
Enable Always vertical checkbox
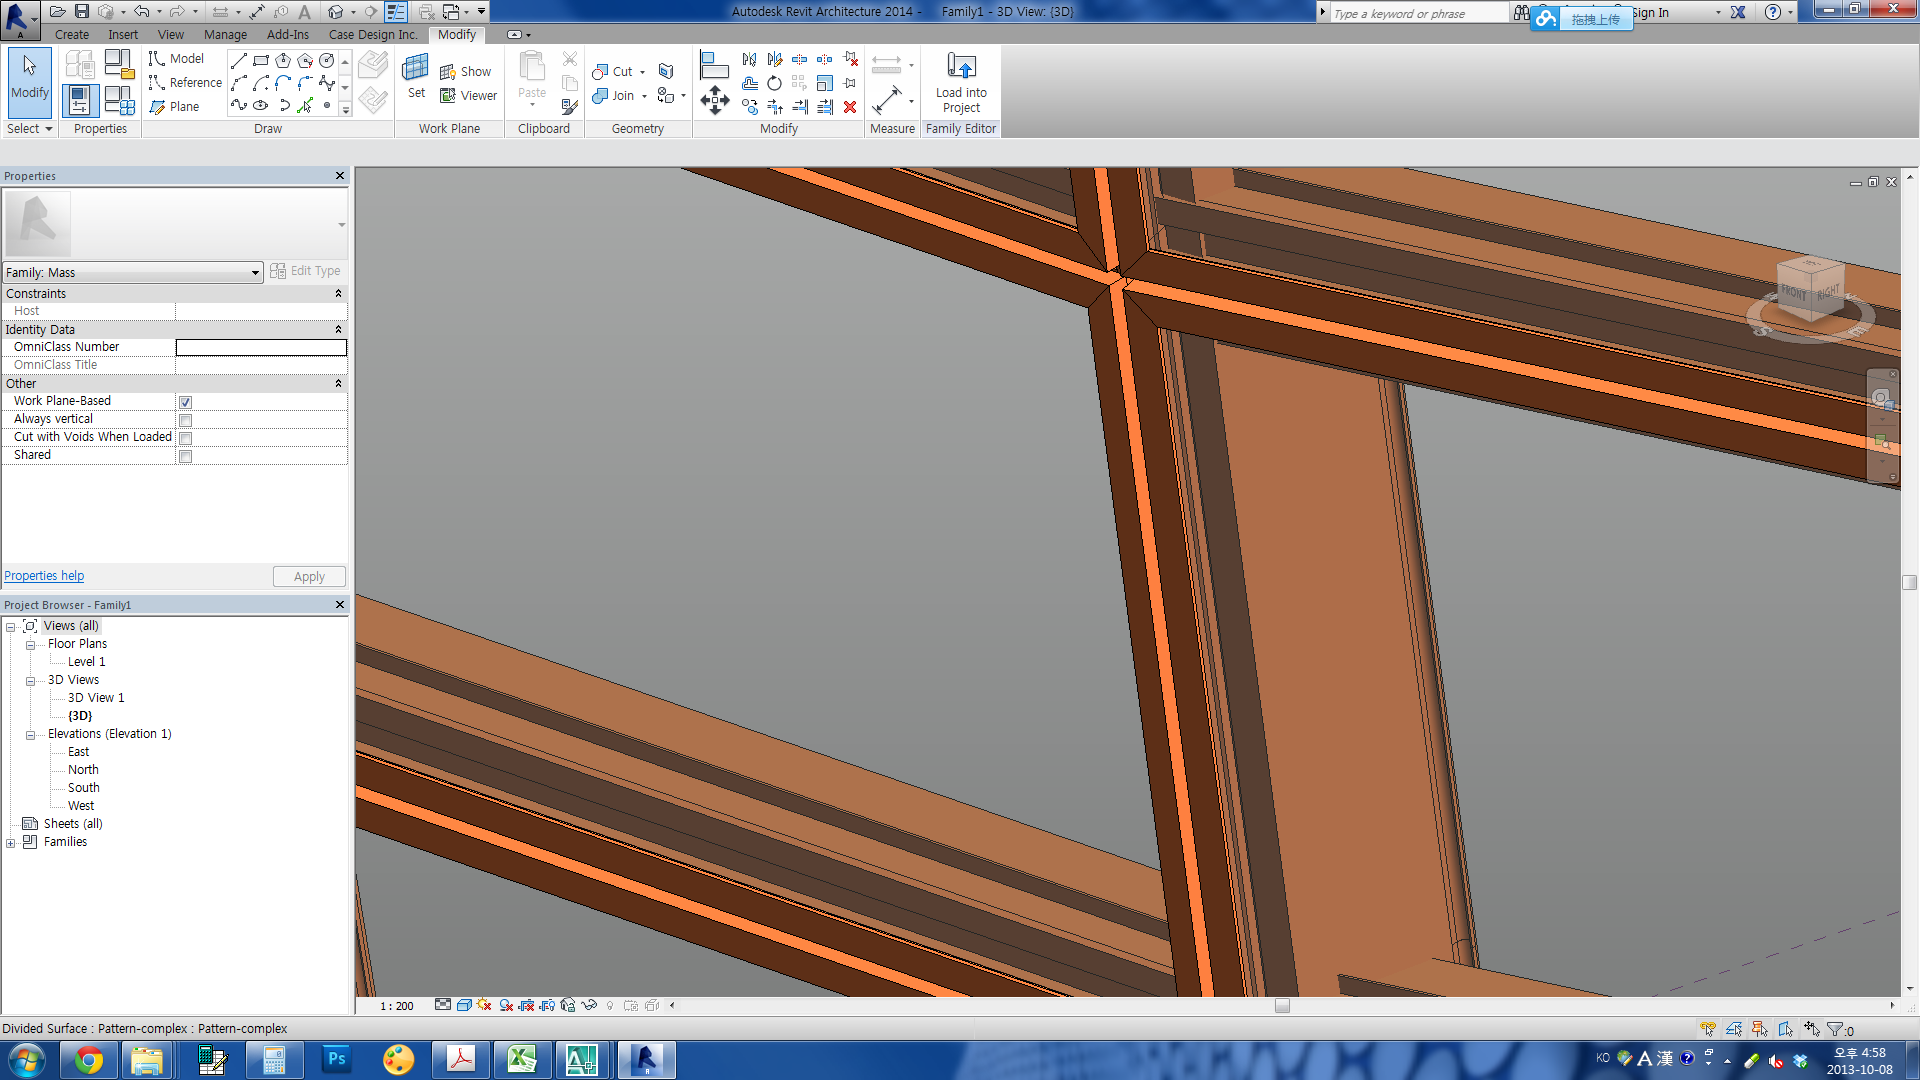[x=185, y=420]
